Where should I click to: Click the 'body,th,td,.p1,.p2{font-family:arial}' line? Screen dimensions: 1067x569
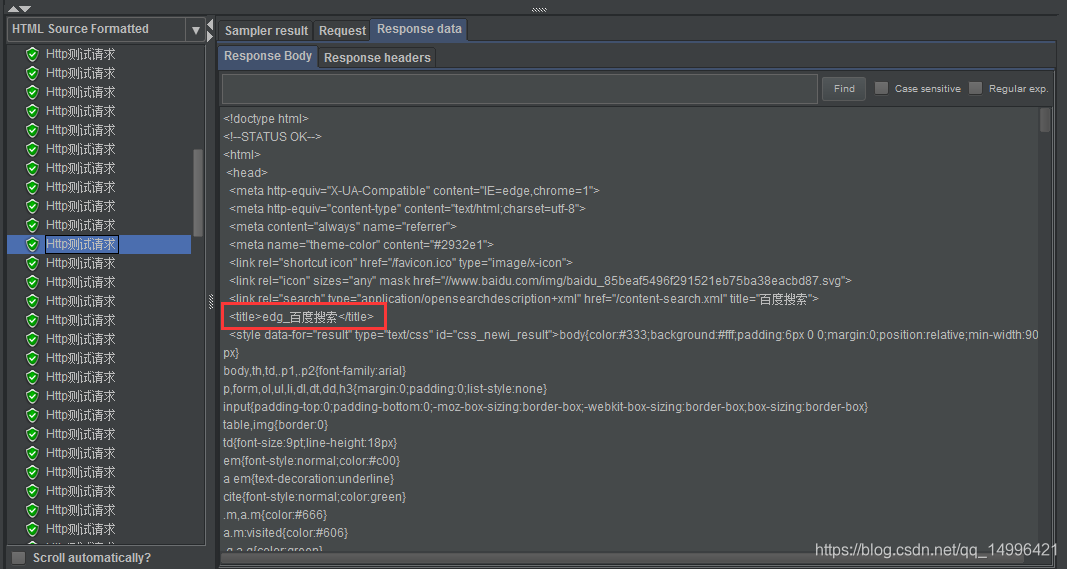[314, 371]
